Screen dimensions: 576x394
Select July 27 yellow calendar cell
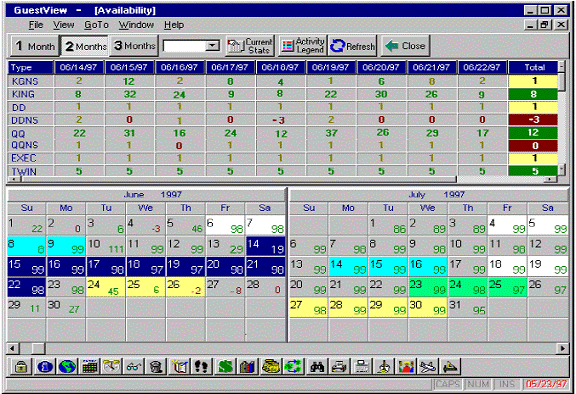[308, 307]
